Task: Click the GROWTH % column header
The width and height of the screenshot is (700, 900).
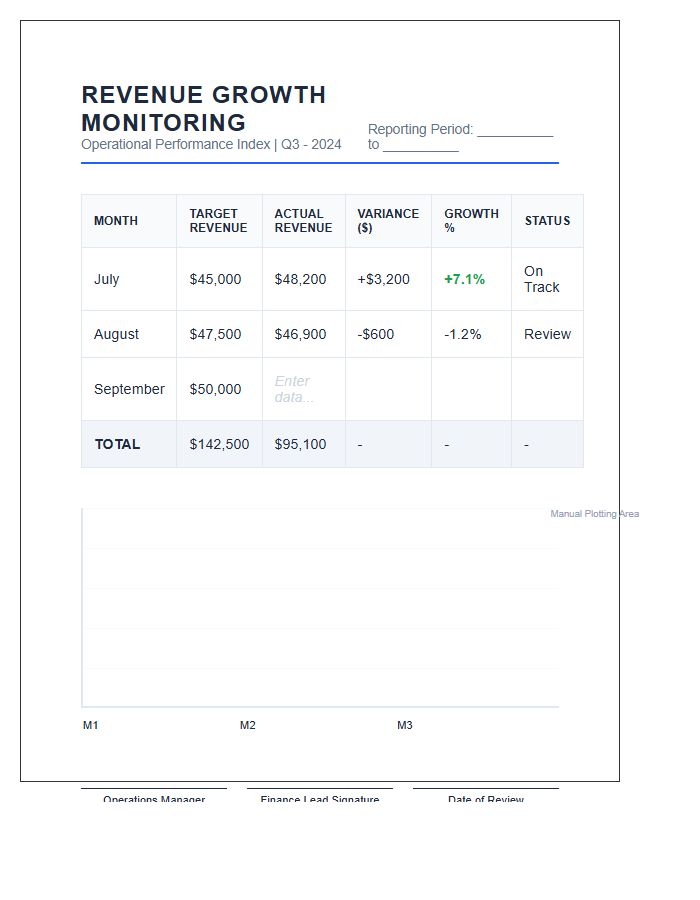Action: 471,221
